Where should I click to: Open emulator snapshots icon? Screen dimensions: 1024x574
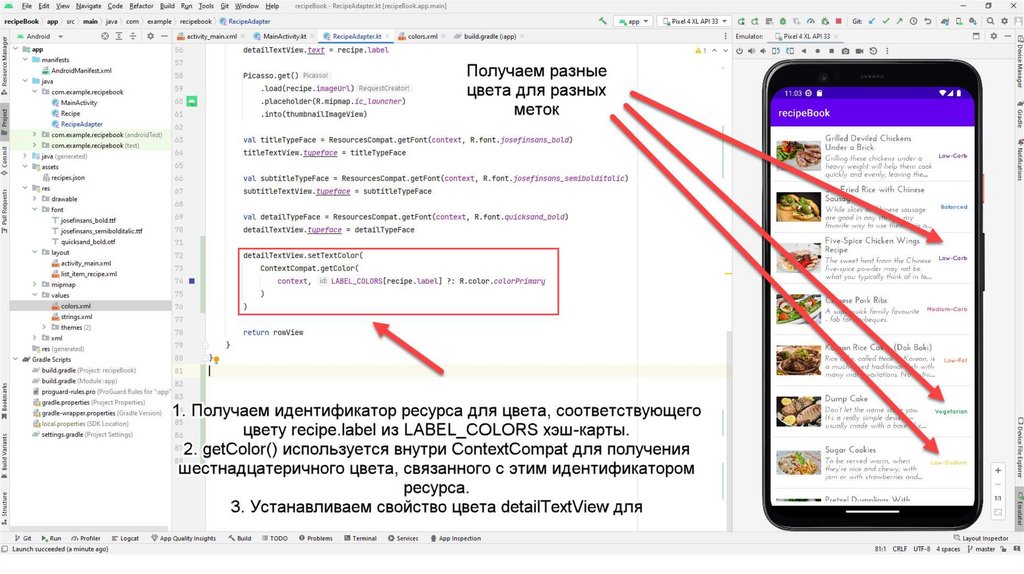(x=873, y=51)
